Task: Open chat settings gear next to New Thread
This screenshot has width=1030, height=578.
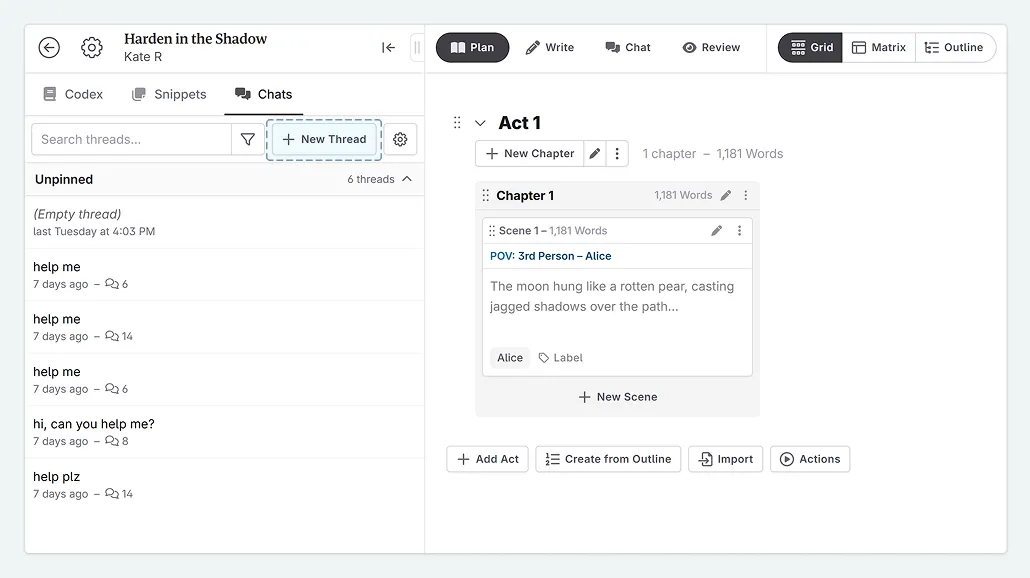Action: (400, 139)
